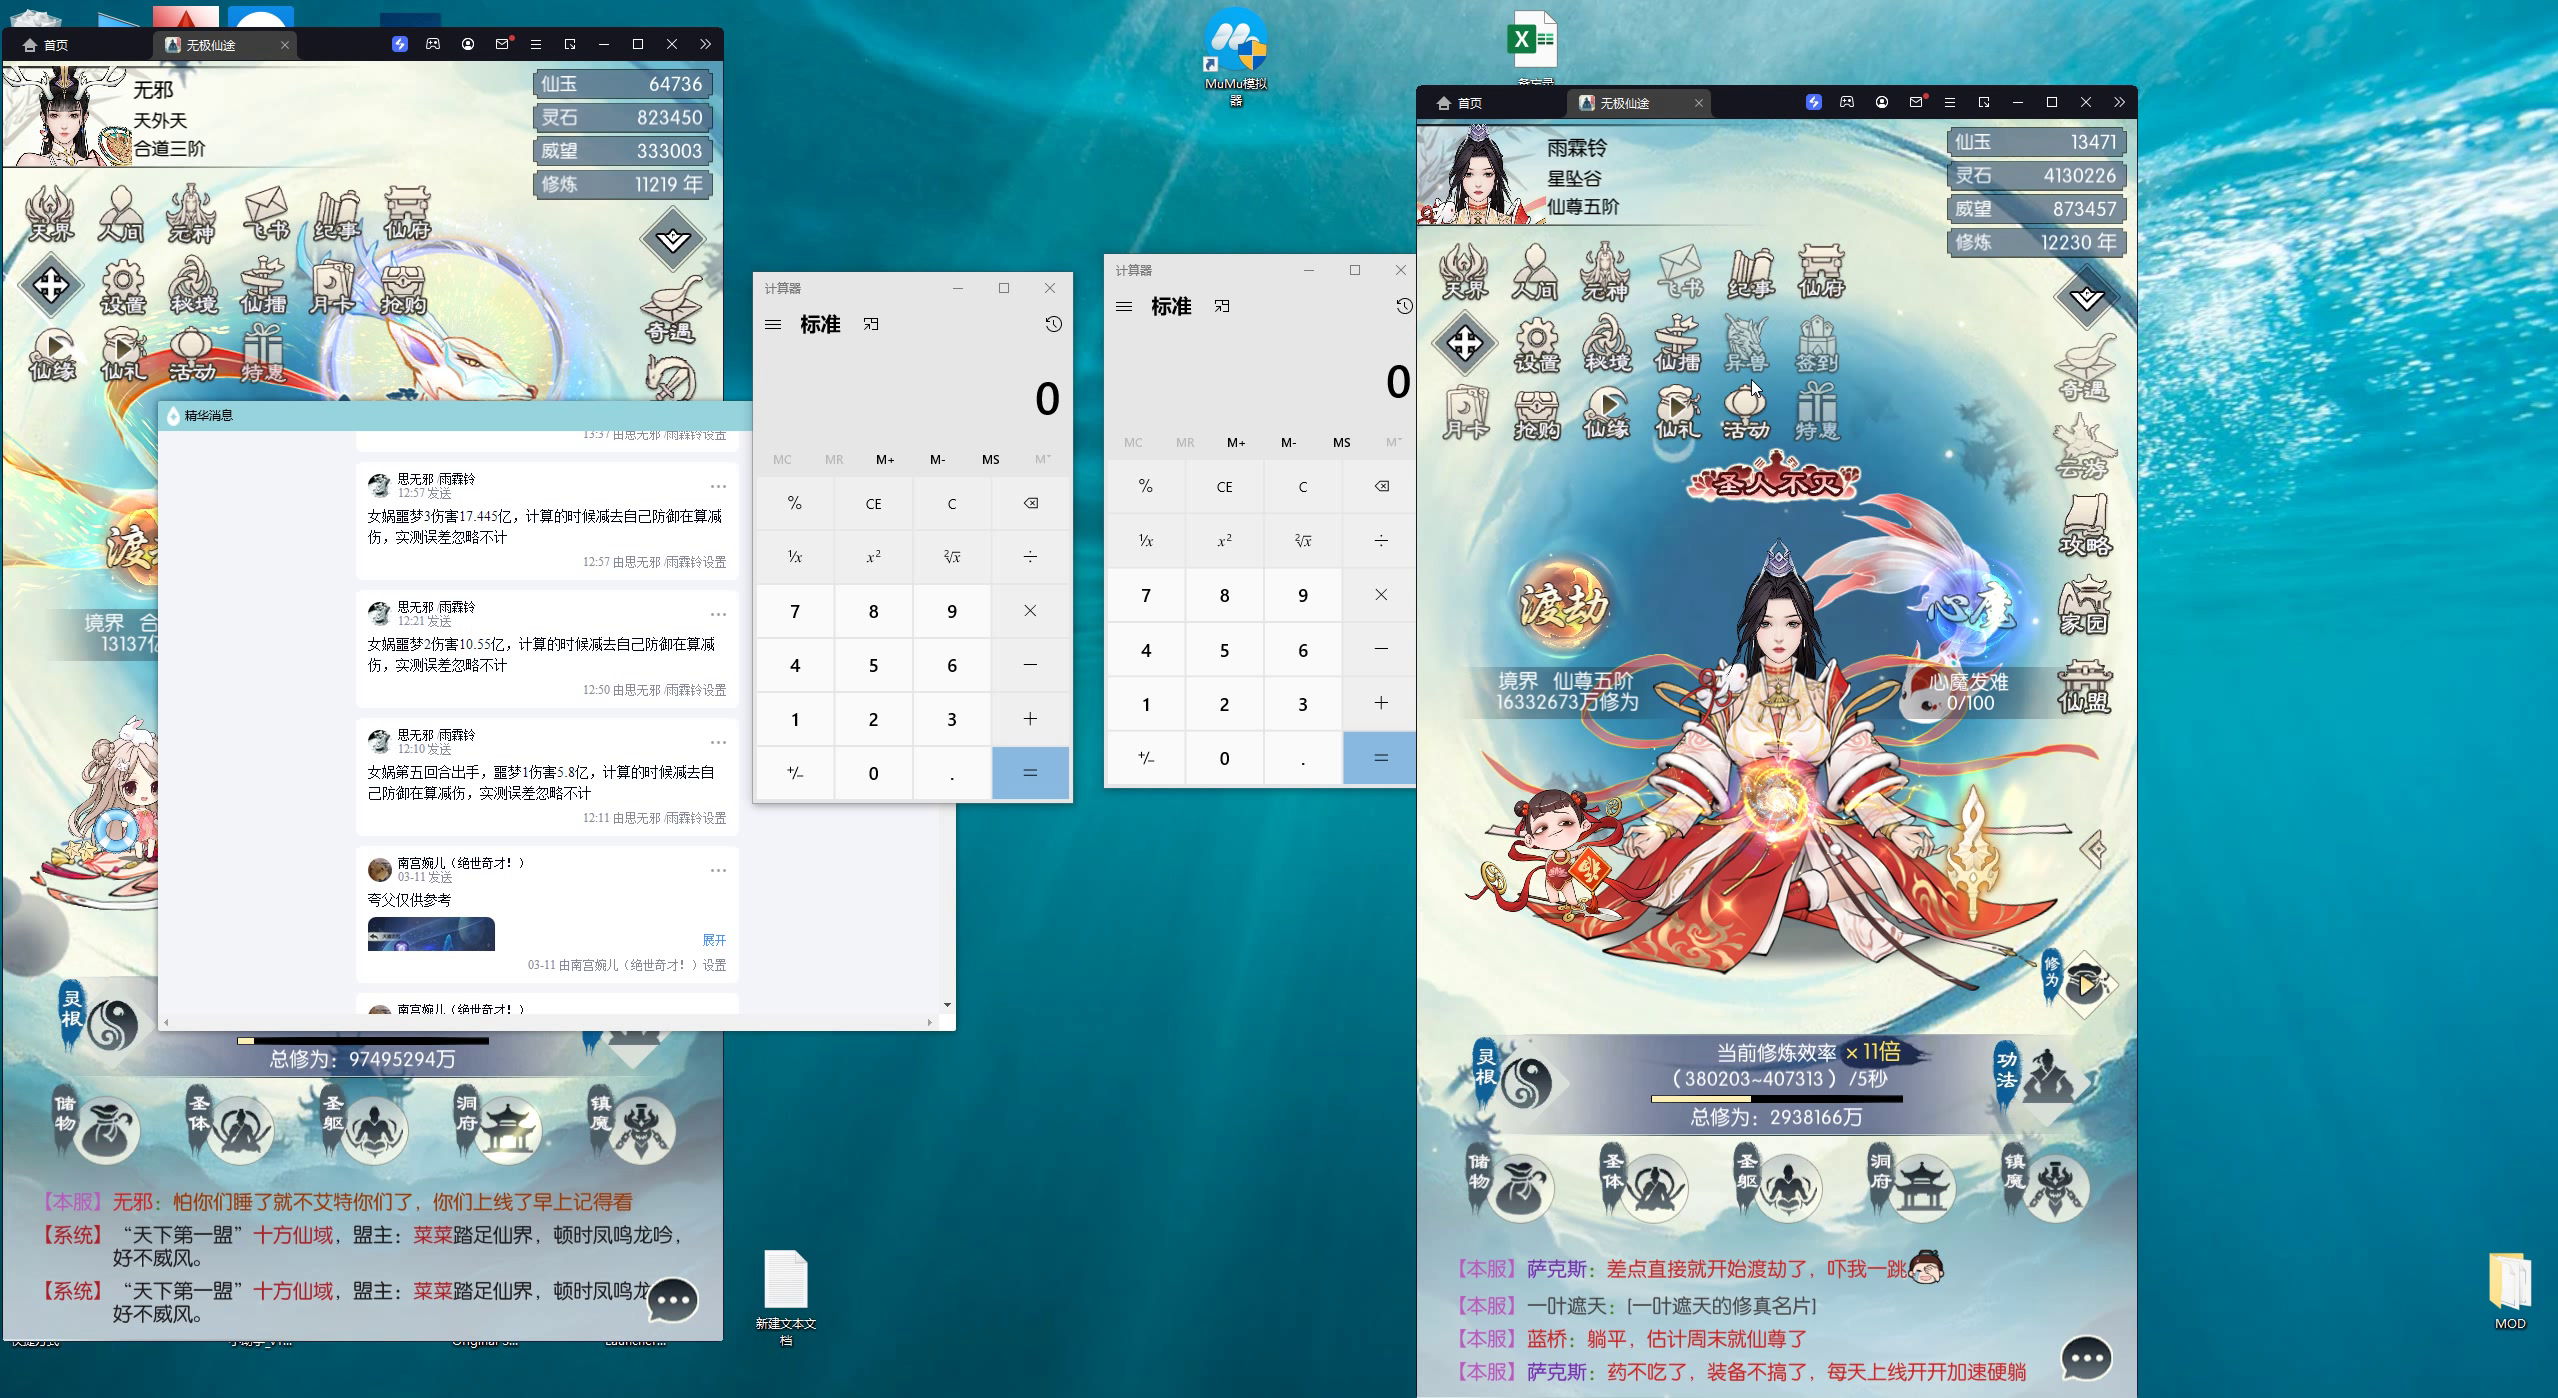
Task: Open 飞书 mail icon in right game window
Action: click(1680, 271)
